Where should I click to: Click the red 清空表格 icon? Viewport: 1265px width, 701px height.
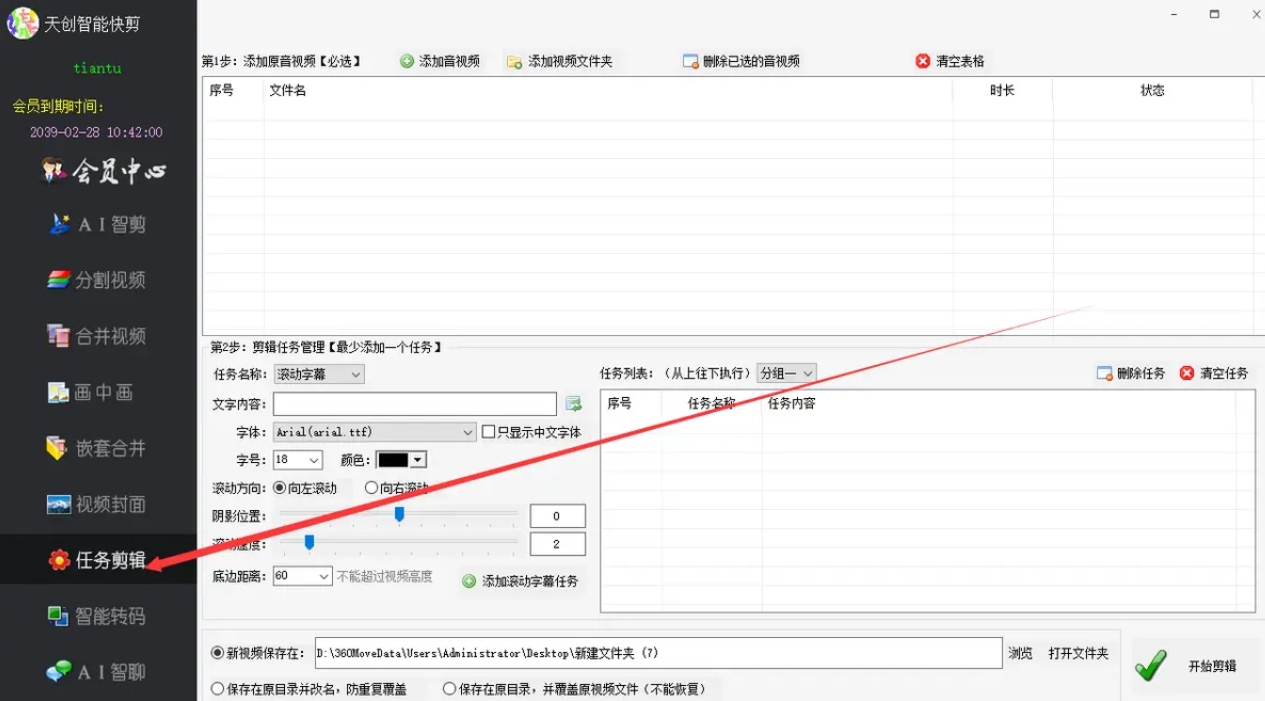pyautogui.click(x=923, y=61)
